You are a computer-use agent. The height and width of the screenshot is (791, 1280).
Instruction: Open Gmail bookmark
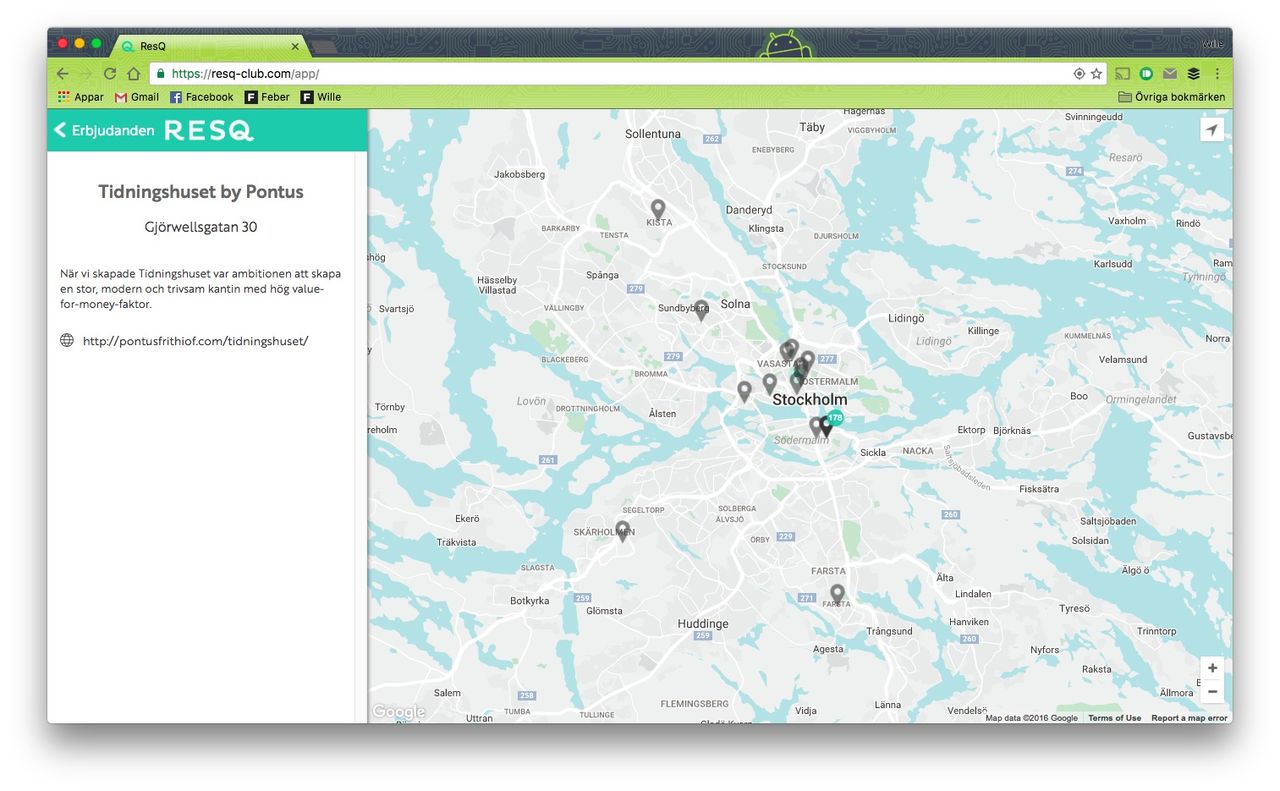point(137,97)
